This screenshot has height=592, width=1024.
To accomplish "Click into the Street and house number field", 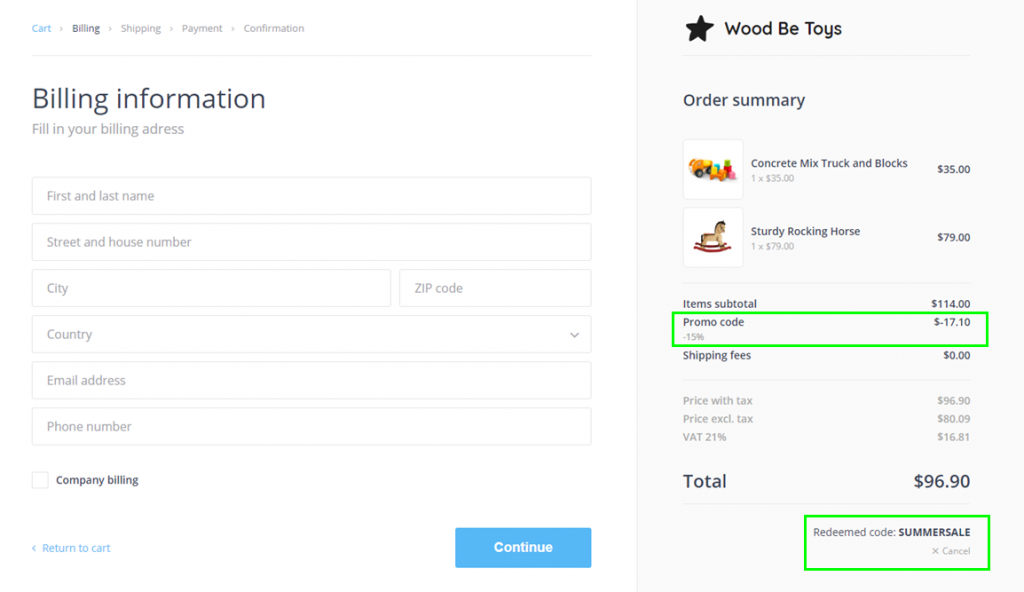I will pyautogui.click(x=312, y=242).
